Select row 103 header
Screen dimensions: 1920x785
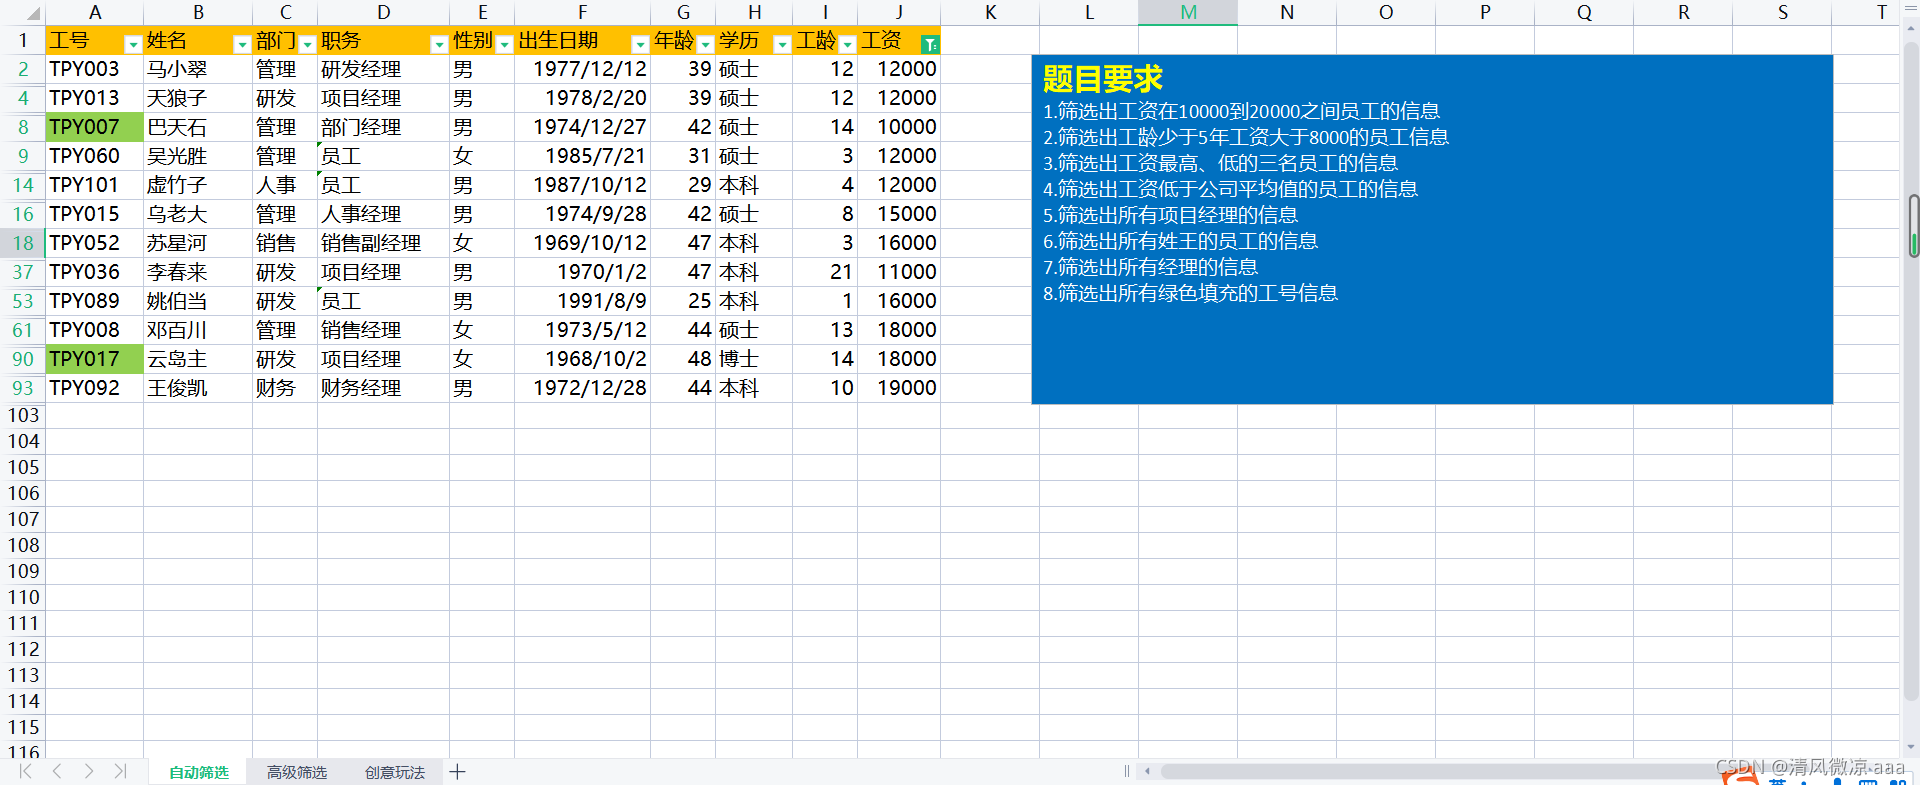pos(23,415)
